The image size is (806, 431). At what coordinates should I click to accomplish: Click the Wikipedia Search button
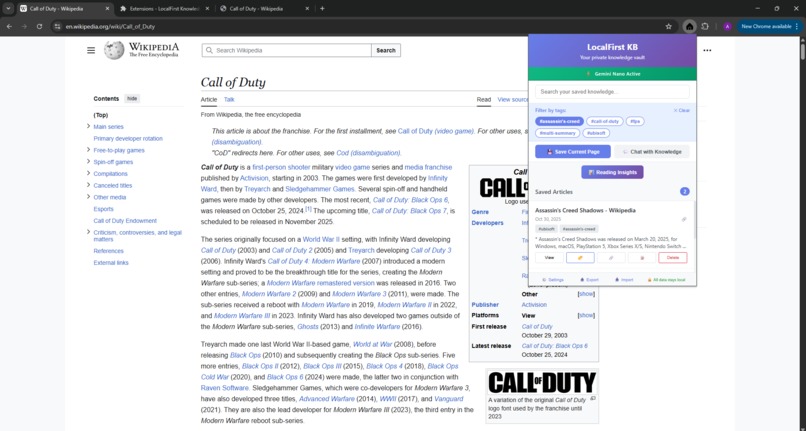tap(386, 50)
